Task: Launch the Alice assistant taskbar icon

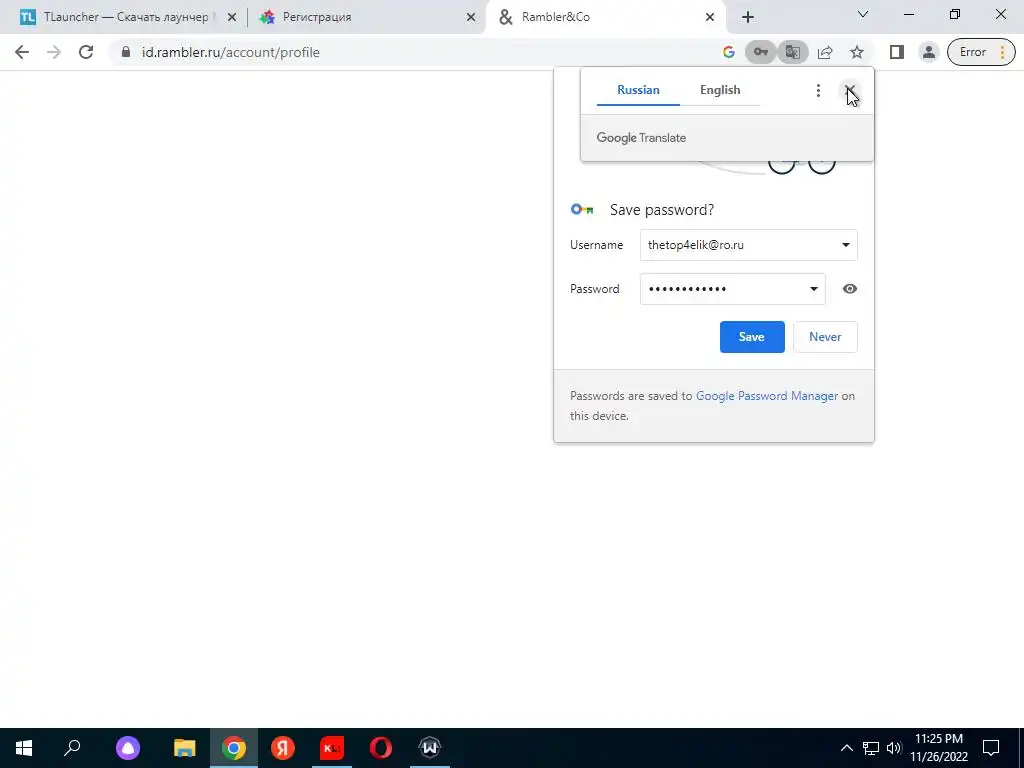Action: pyautogui.click(x=128, y=748)
